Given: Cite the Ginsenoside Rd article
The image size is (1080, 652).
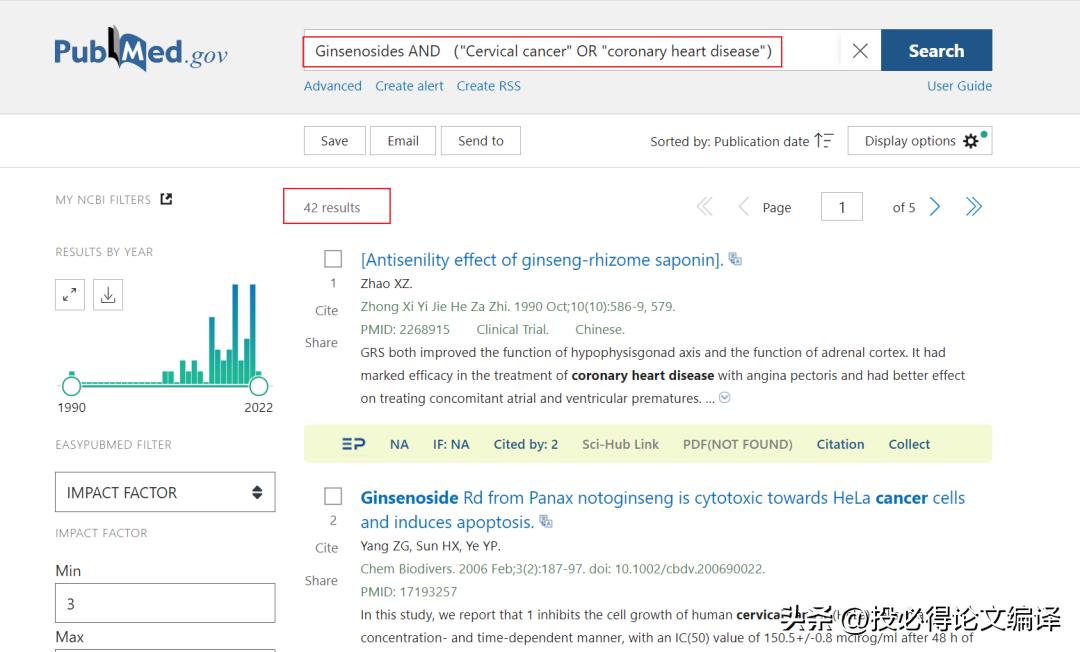Looking at the screenshot, I should (326, 548).
